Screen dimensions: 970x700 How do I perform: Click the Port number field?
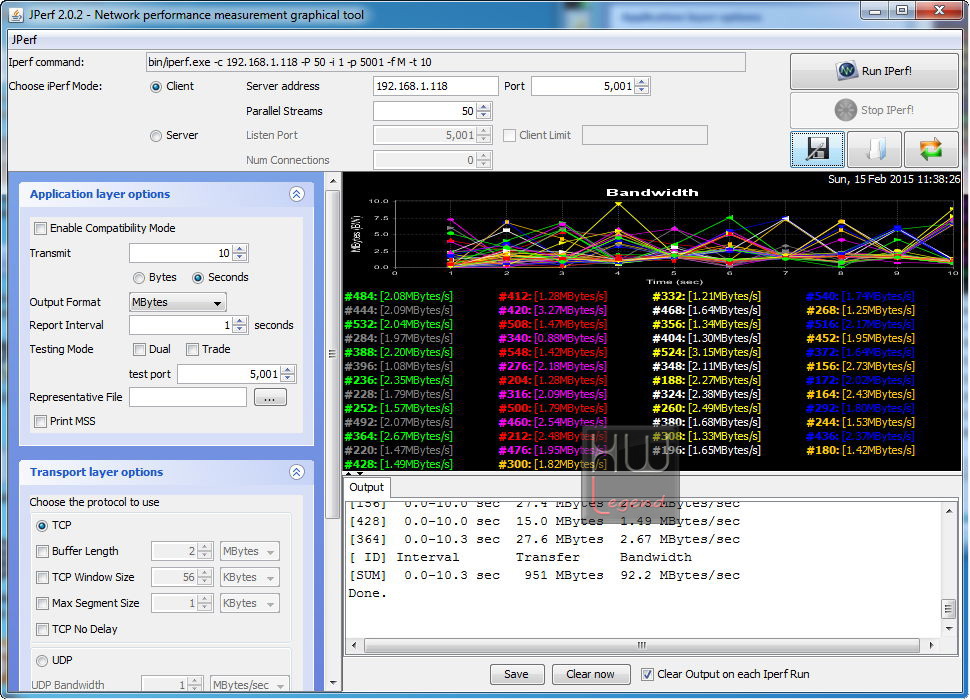(583, 87)
